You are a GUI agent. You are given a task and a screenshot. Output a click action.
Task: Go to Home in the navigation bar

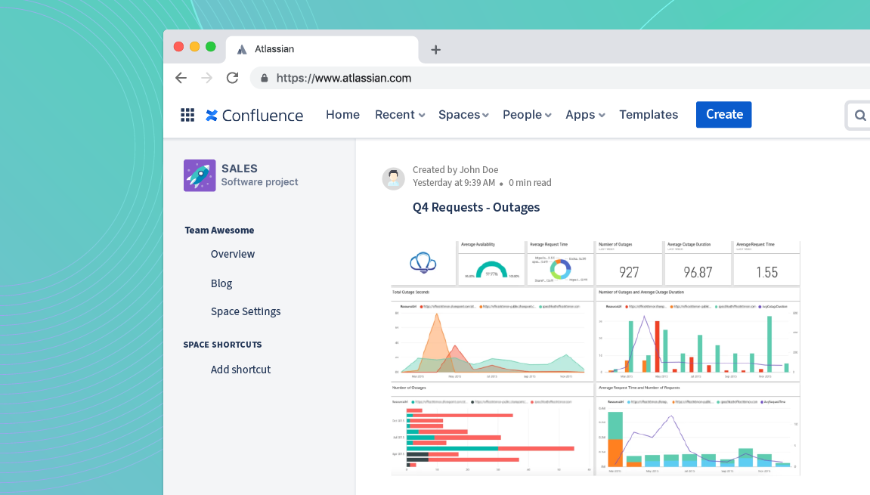tap(342, 115)
